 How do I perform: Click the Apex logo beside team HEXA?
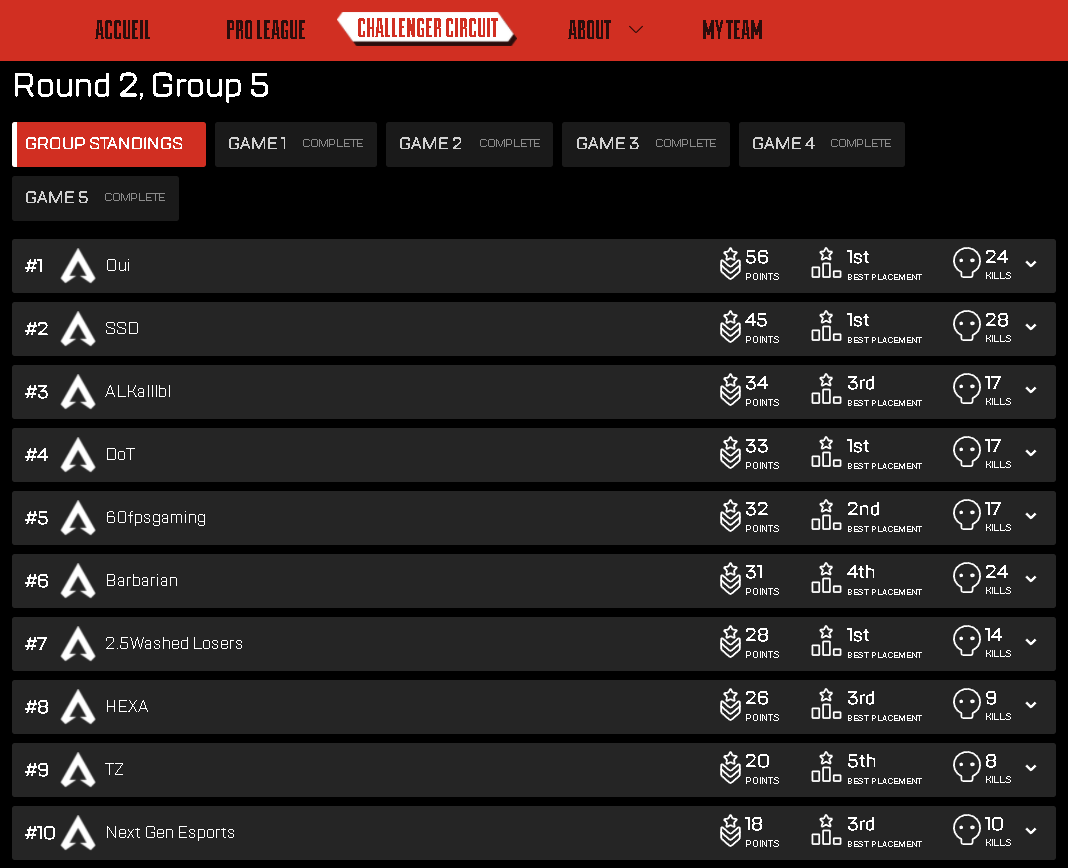click(x=78, y=707)
